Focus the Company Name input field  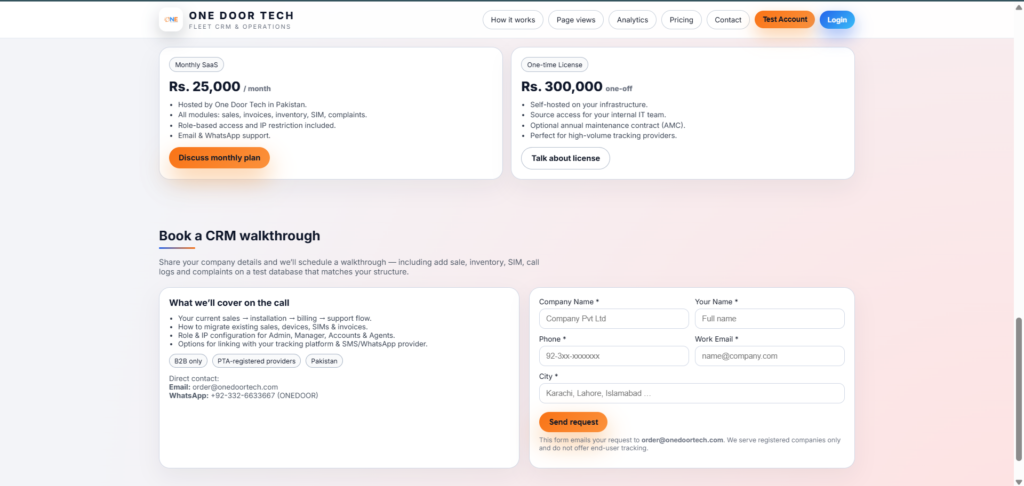pyautogui.click(x=613, y=318)
